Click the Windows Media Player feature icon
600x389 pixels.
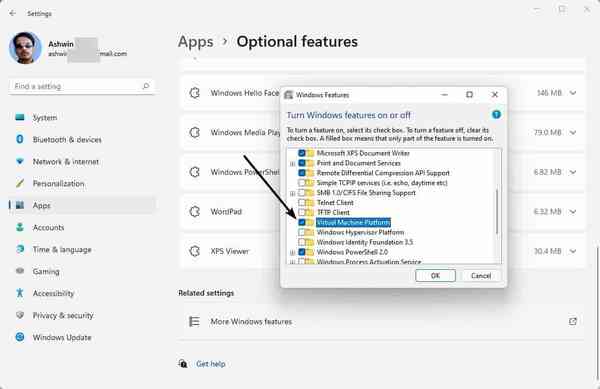pos(195,132)
